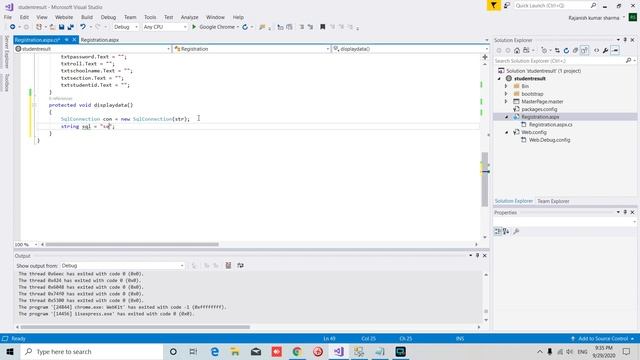This screenshot has height=360, width=640.
Task: Pin the Registration.aspx.cs tab
Action: point(67,40)
